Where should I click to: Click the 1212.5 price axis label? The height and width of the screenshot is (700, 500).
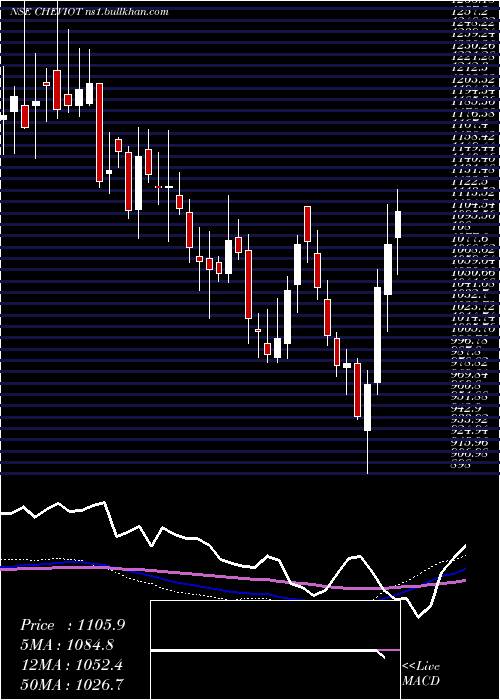(x=471, y=68)
